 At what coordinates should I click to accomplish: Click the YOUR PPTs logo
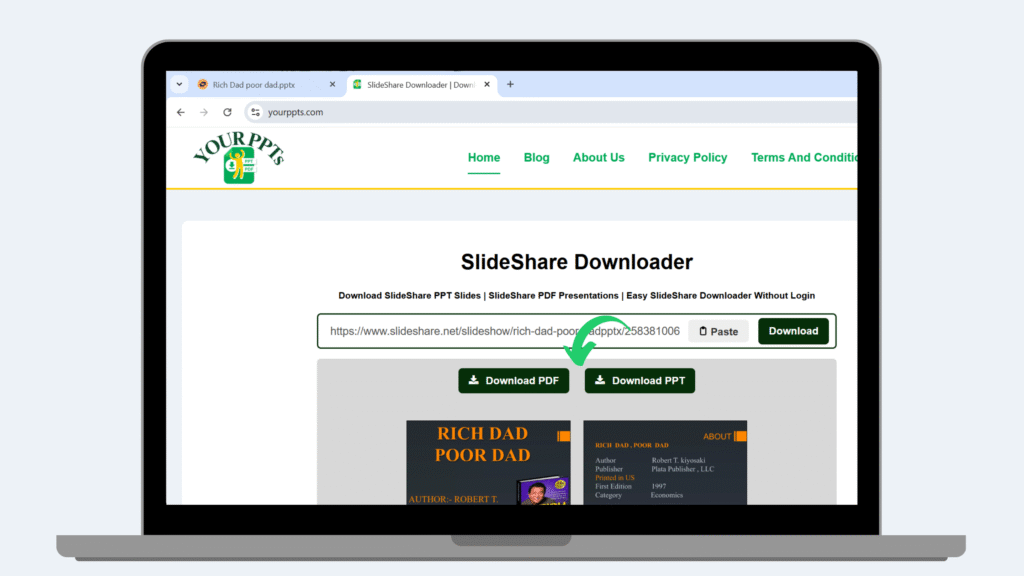(x=239, y=157)
